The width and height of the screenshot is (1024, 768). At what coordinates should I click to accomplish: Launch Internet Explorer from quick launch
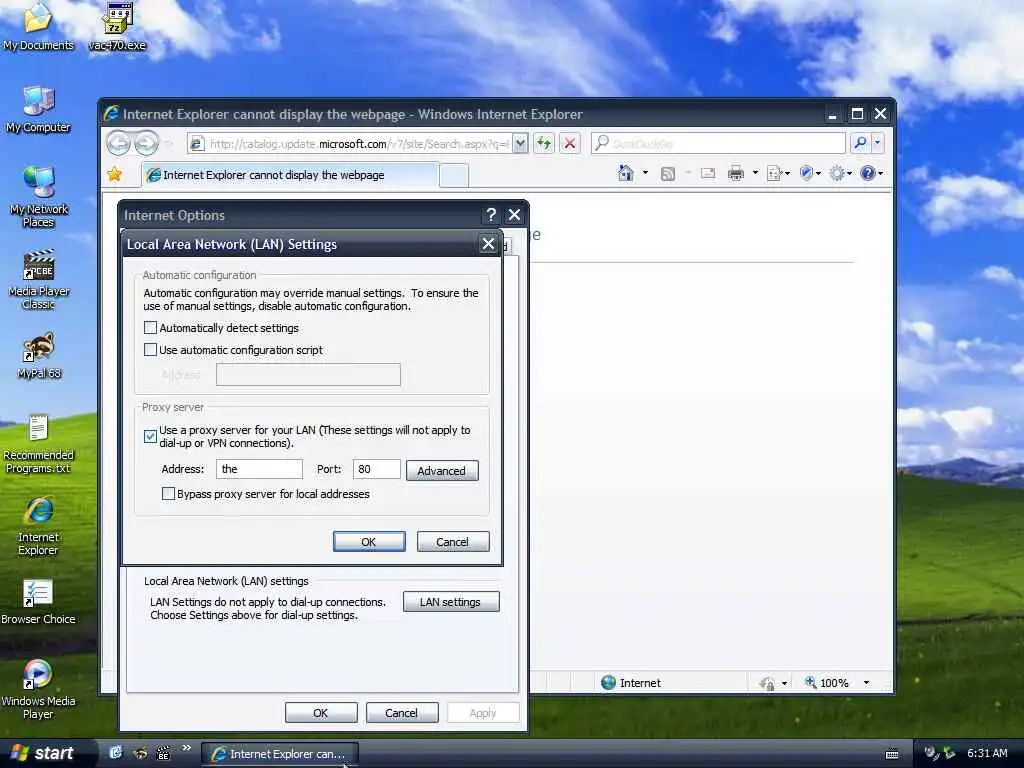(116, 753)
